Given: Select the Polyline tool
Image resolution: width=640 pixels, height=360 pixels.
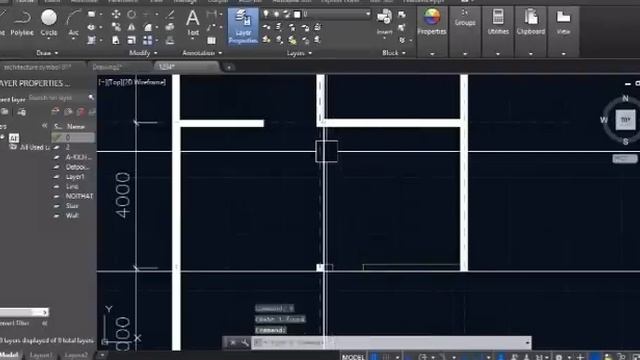Looking at the screenshot, I should pyautogui.click(x=22, y=23).
